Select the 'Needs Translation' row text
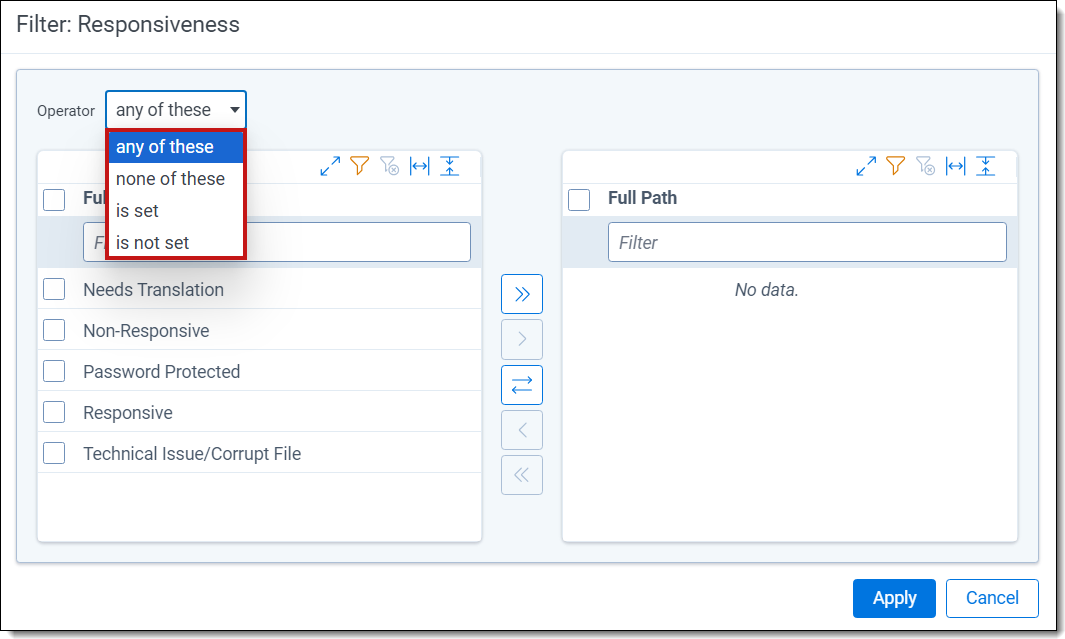 154,290
